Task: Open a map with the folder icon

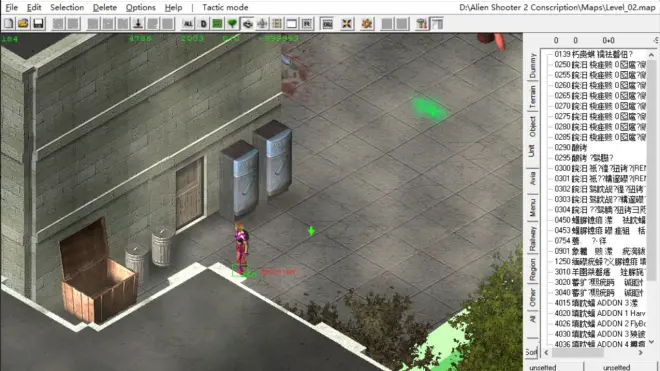Action: tap(23, 24)
